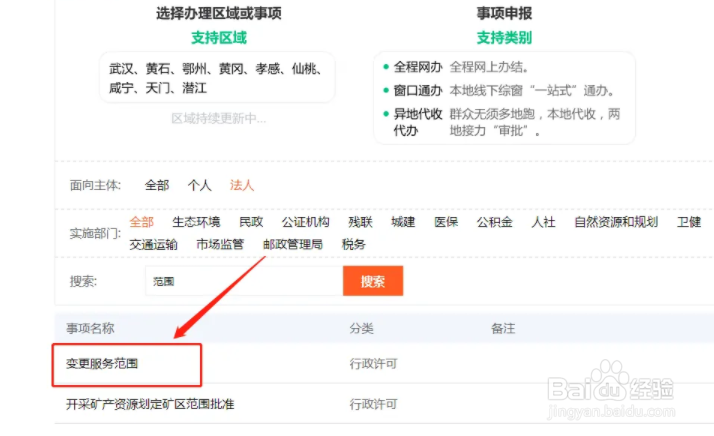
Task: Select 法人 subject filter
Action: 242,185
